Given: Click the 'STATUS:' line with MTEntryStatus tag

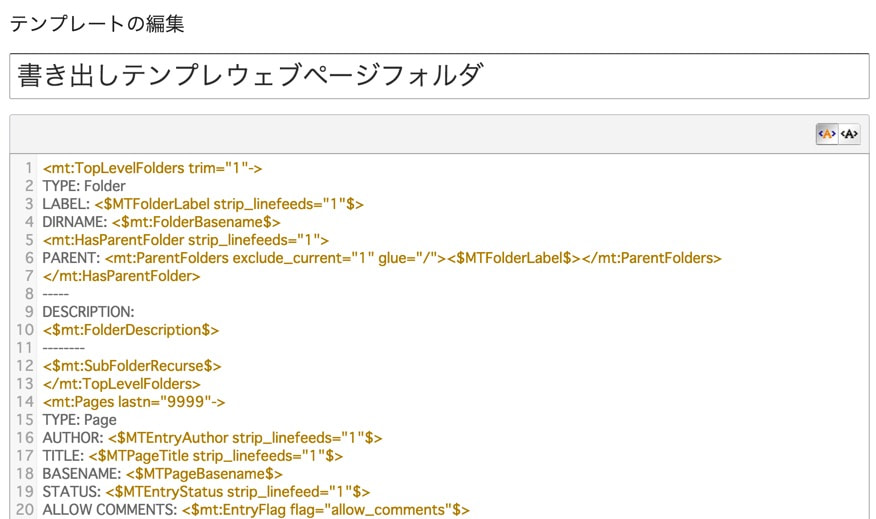Looking at the screenshot, I should (x=206, y=492).
